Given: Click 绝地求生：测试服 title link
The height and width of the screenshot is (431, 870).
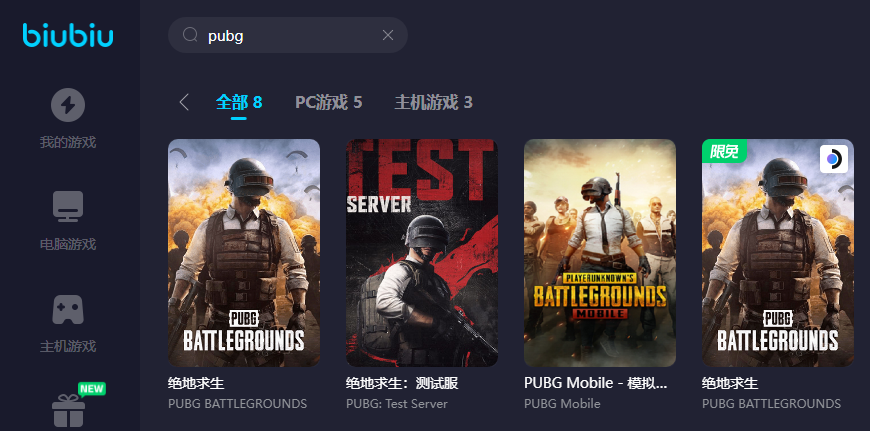Looking at the screenshot, I should pyautogui.click(x=402, y=383).
